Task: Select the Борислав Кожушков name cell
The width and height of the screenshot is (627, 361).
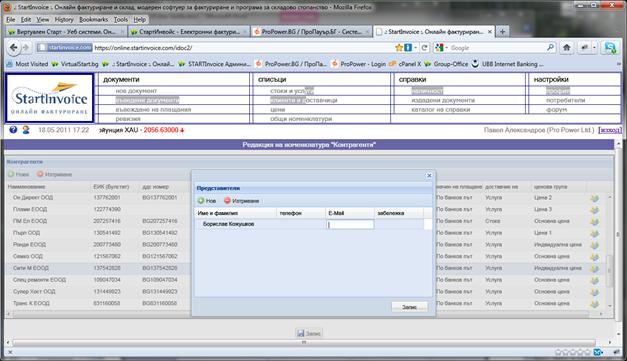Action: [x=236, y=224]
